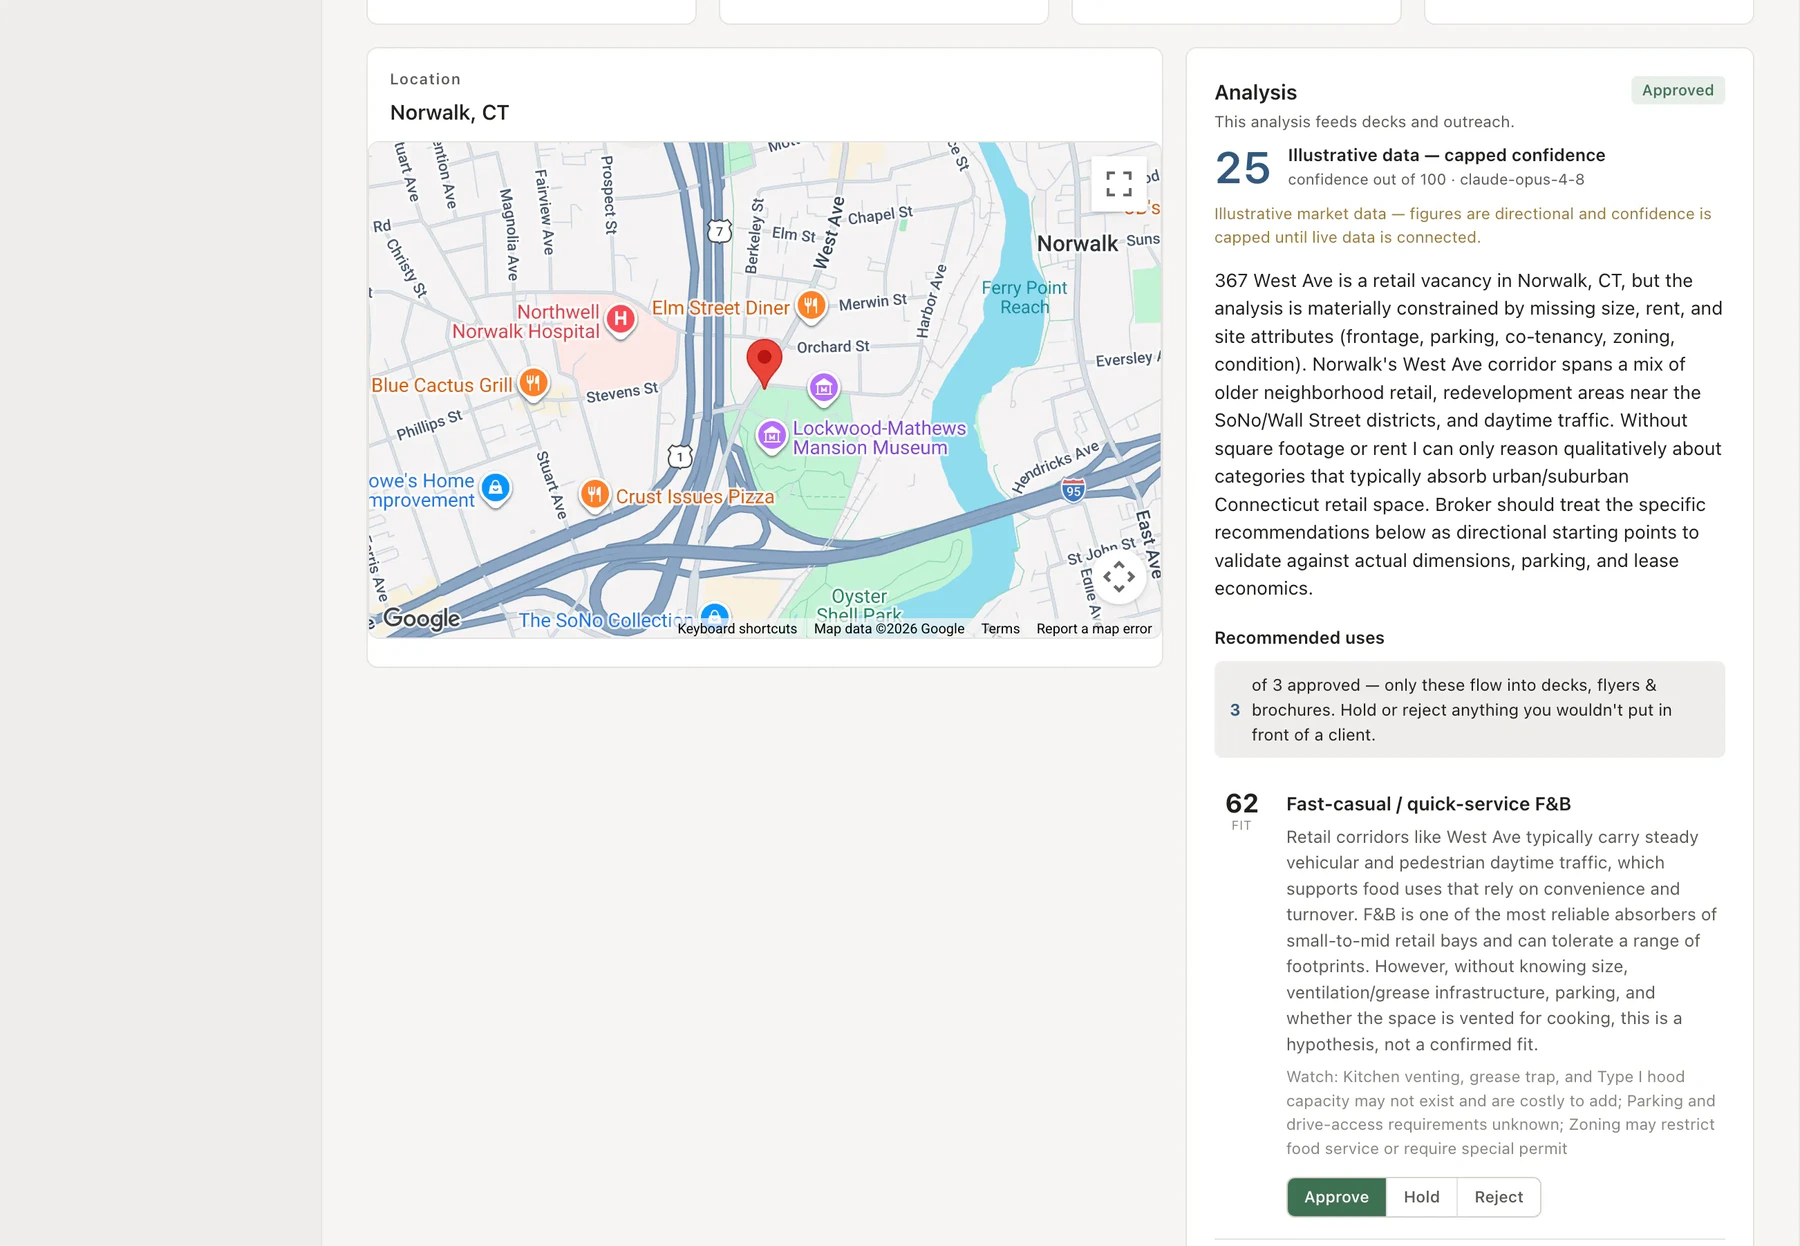Click museum icon near Orchard St
Screen dimensions: 1800x1246
point(823,388)
